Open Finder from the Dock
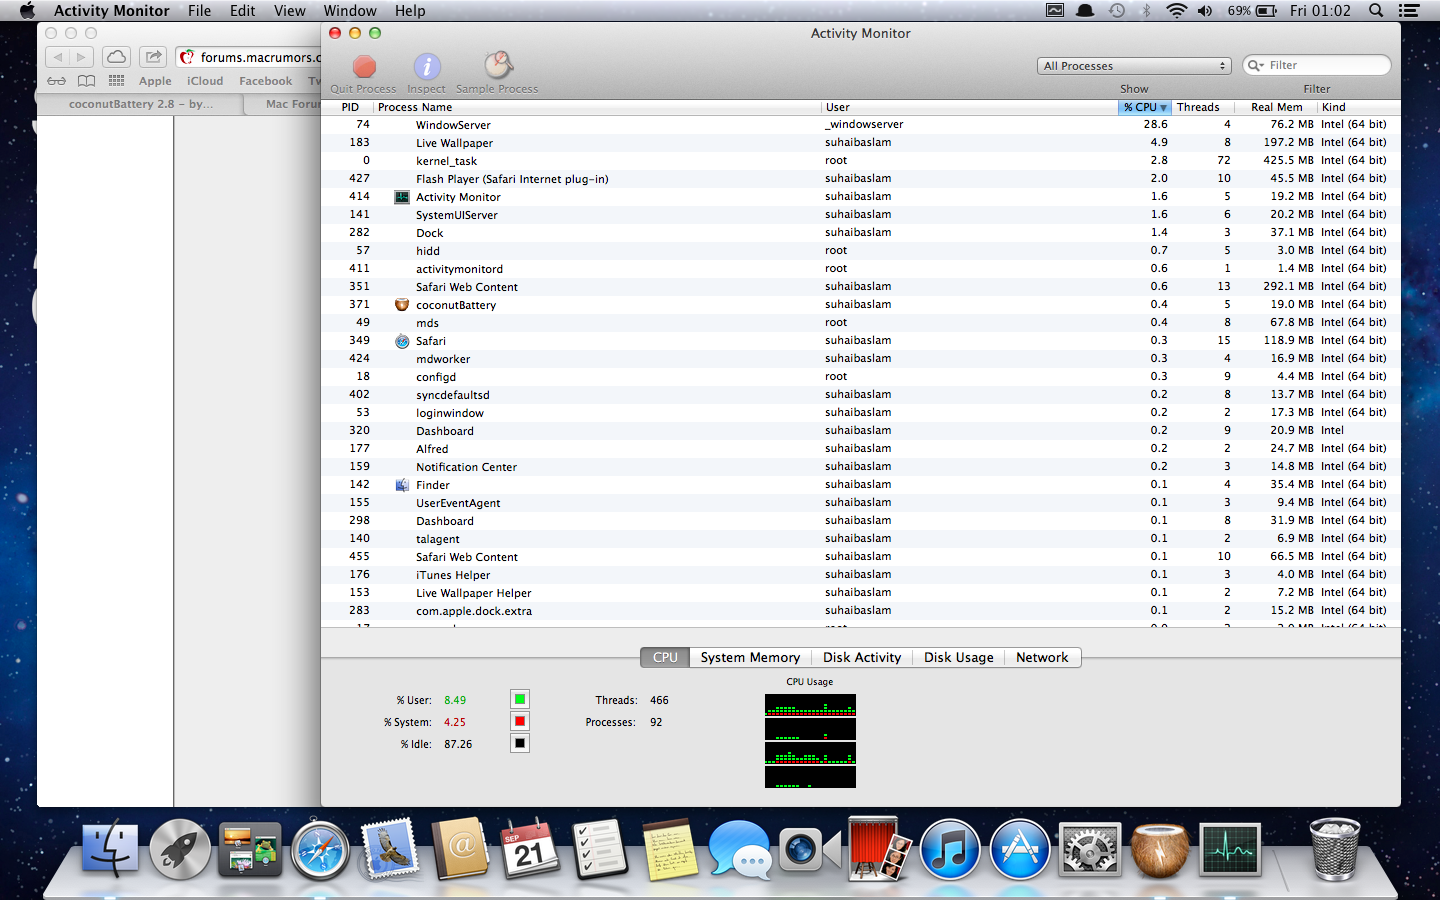This screenshot has height=900, width=1440. (x=110, y=850)
